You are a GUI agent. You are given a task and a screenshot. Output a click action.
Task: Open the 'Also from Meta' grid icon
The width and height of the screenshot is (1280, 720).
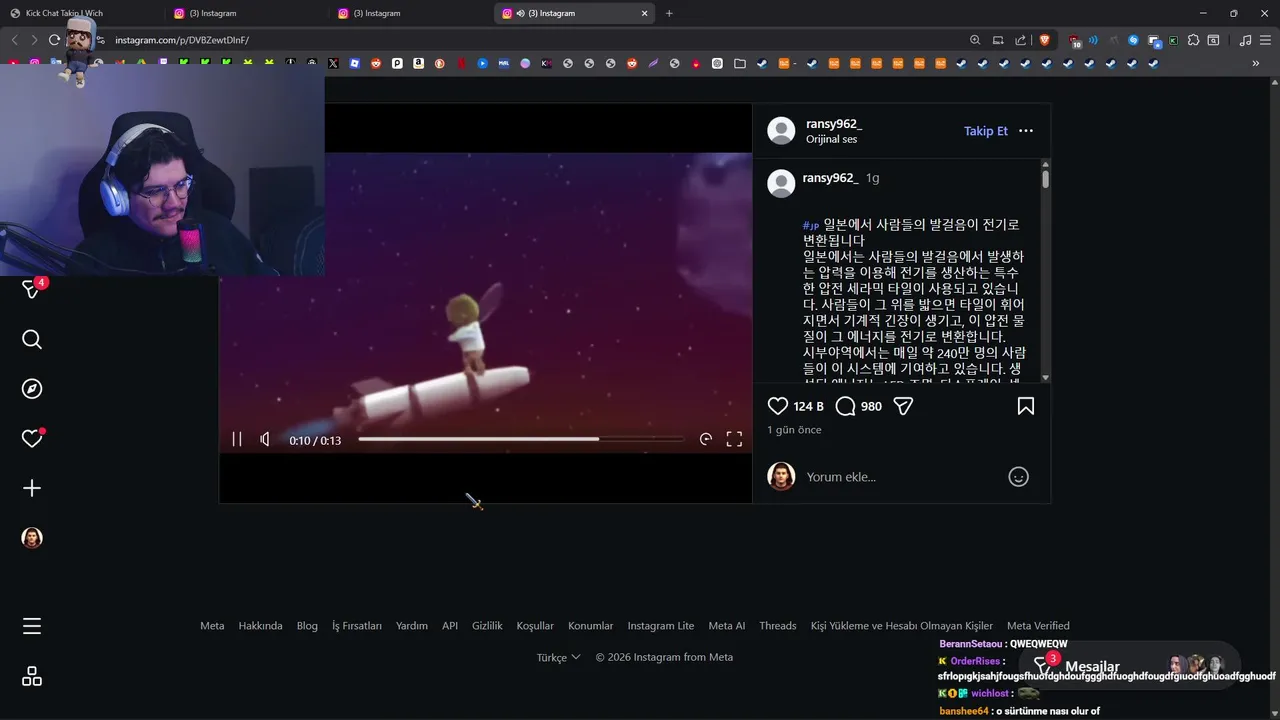click(x=32, y=677)
